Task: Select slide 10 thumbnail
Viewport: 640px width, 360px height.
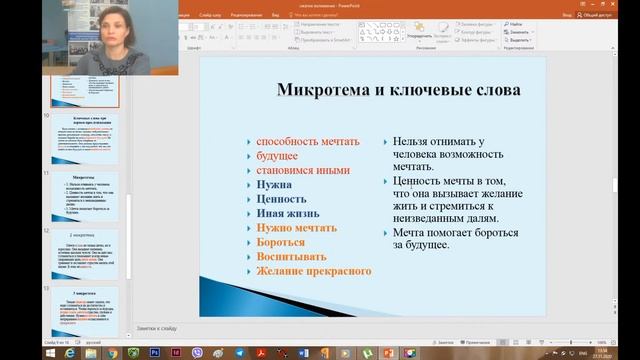Action: tap(85, 139)
